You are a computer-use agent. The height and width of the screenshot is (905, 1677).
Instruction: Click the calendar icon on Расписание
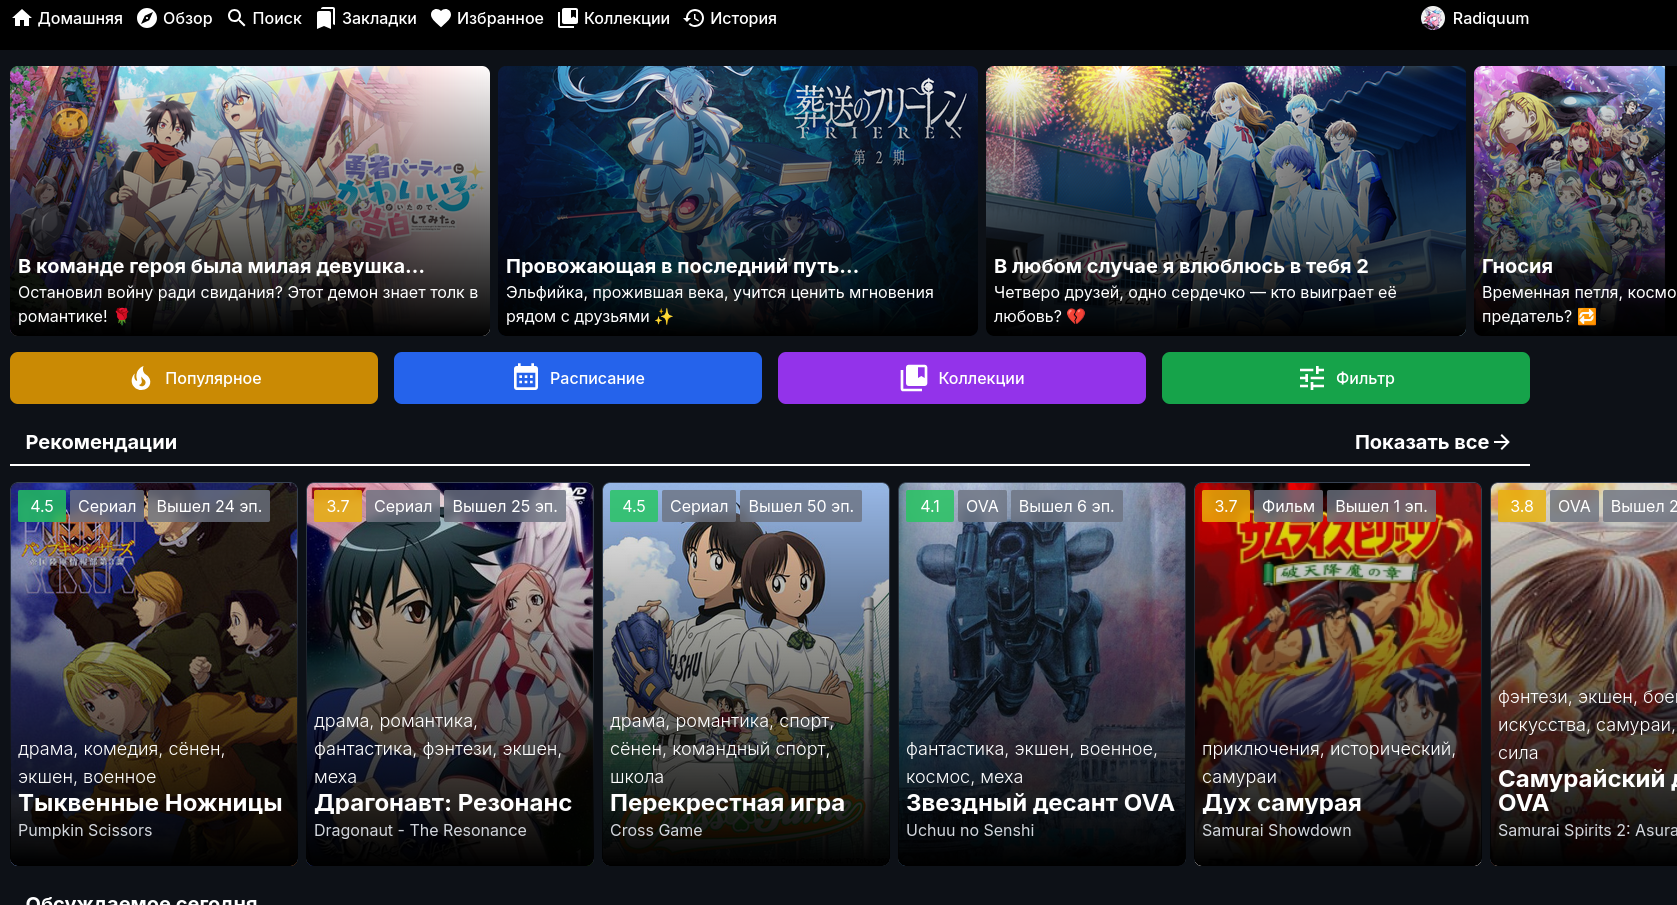click(x=526, y=378)
